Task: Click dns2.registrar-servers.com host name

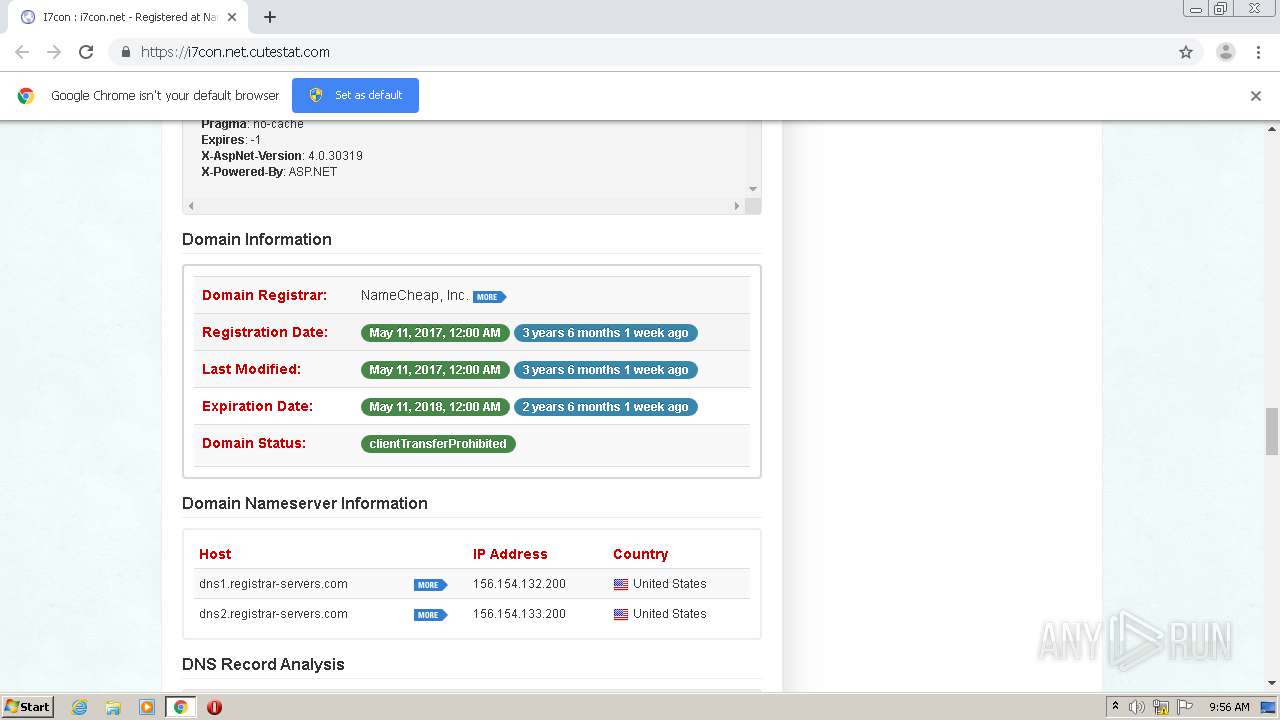Action: [273, 614]
